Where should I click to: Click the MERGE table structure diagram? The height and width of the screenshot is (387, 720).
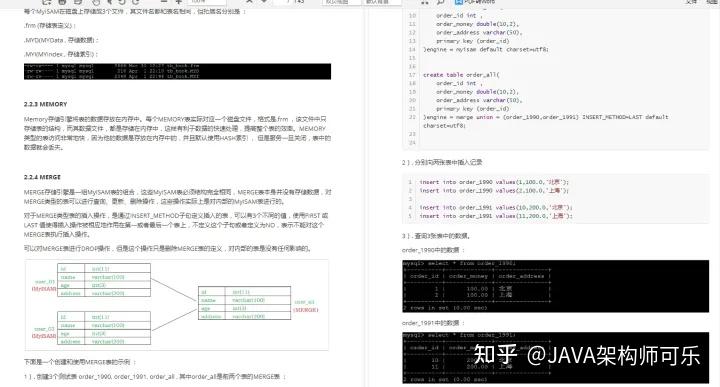[177, 305]
